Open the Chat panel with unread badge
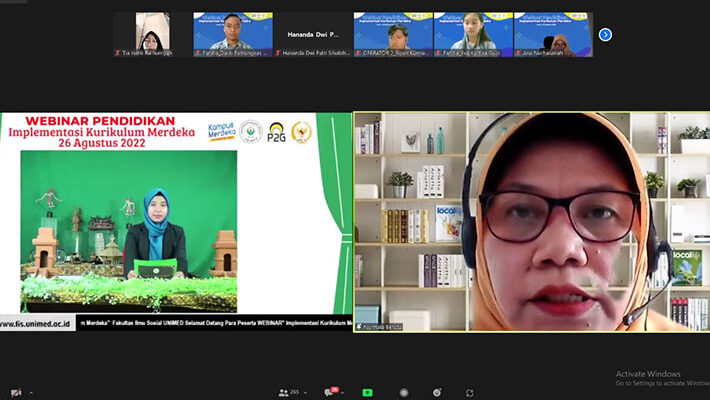Viewport: 710px width, 400px height. (331, 393)
